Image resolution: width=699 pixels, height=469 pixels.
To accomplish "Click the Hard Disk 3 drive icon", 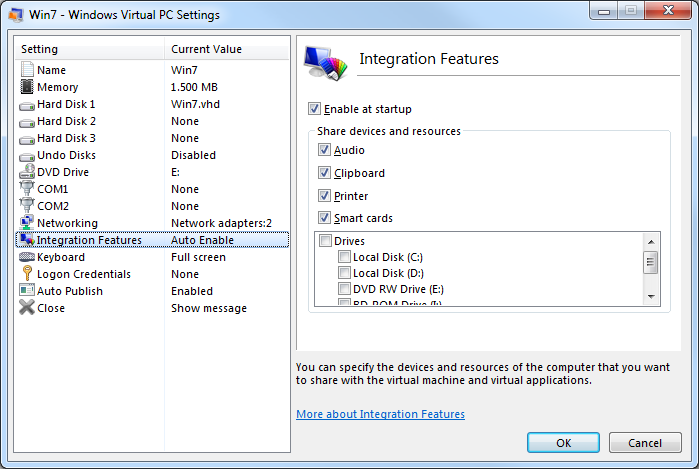I will click(27, 140).
